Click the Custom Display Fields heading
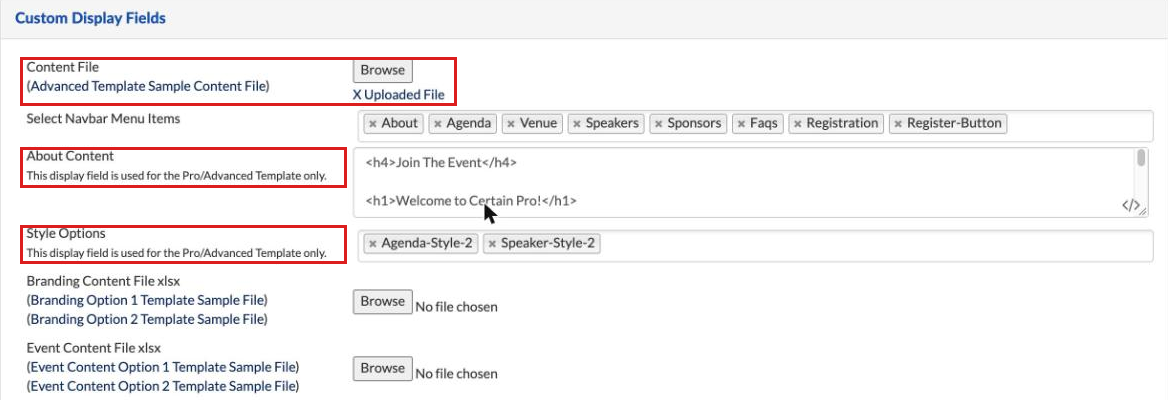Viewport: 1168px width, 400px height. (90, 19)
